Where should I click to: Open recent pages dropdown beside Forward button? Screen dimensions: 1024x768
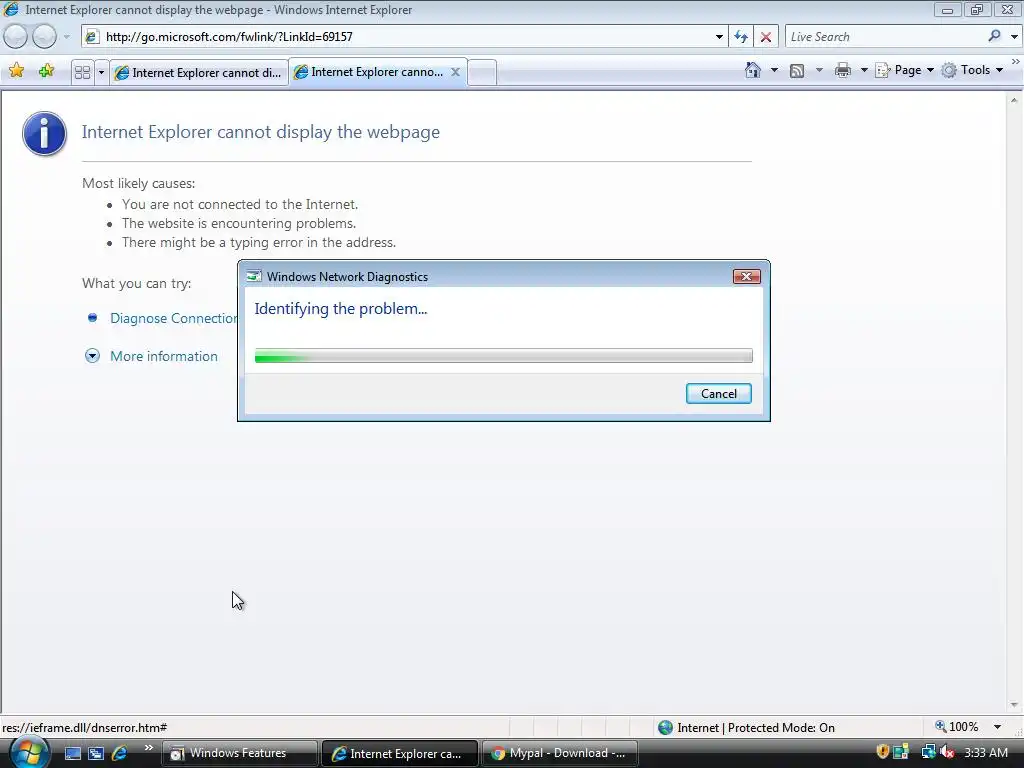[66, 37]
